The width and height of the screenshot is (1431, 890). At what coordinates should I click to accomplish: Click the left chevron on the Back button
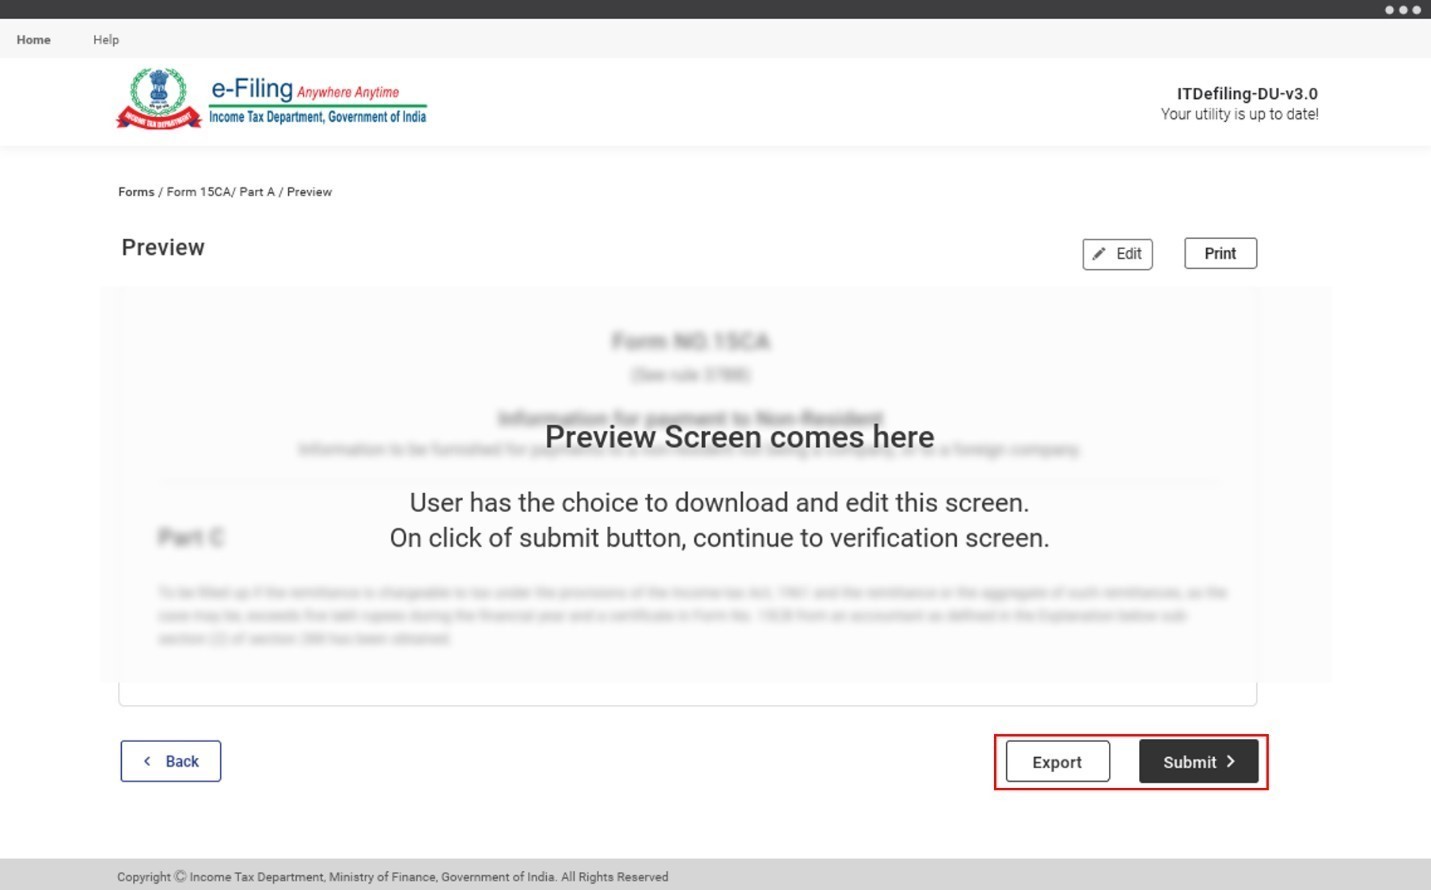pyautogui.click(x=147, y=762)
